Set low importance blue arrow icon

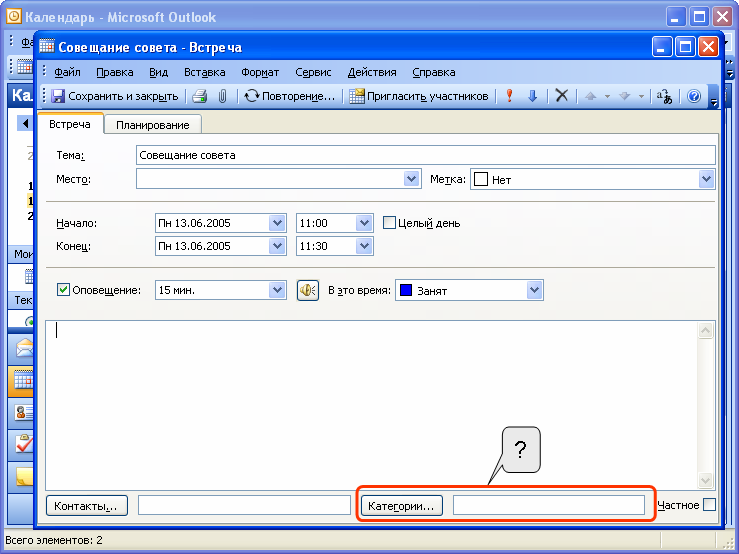click(x=533, y=96)
